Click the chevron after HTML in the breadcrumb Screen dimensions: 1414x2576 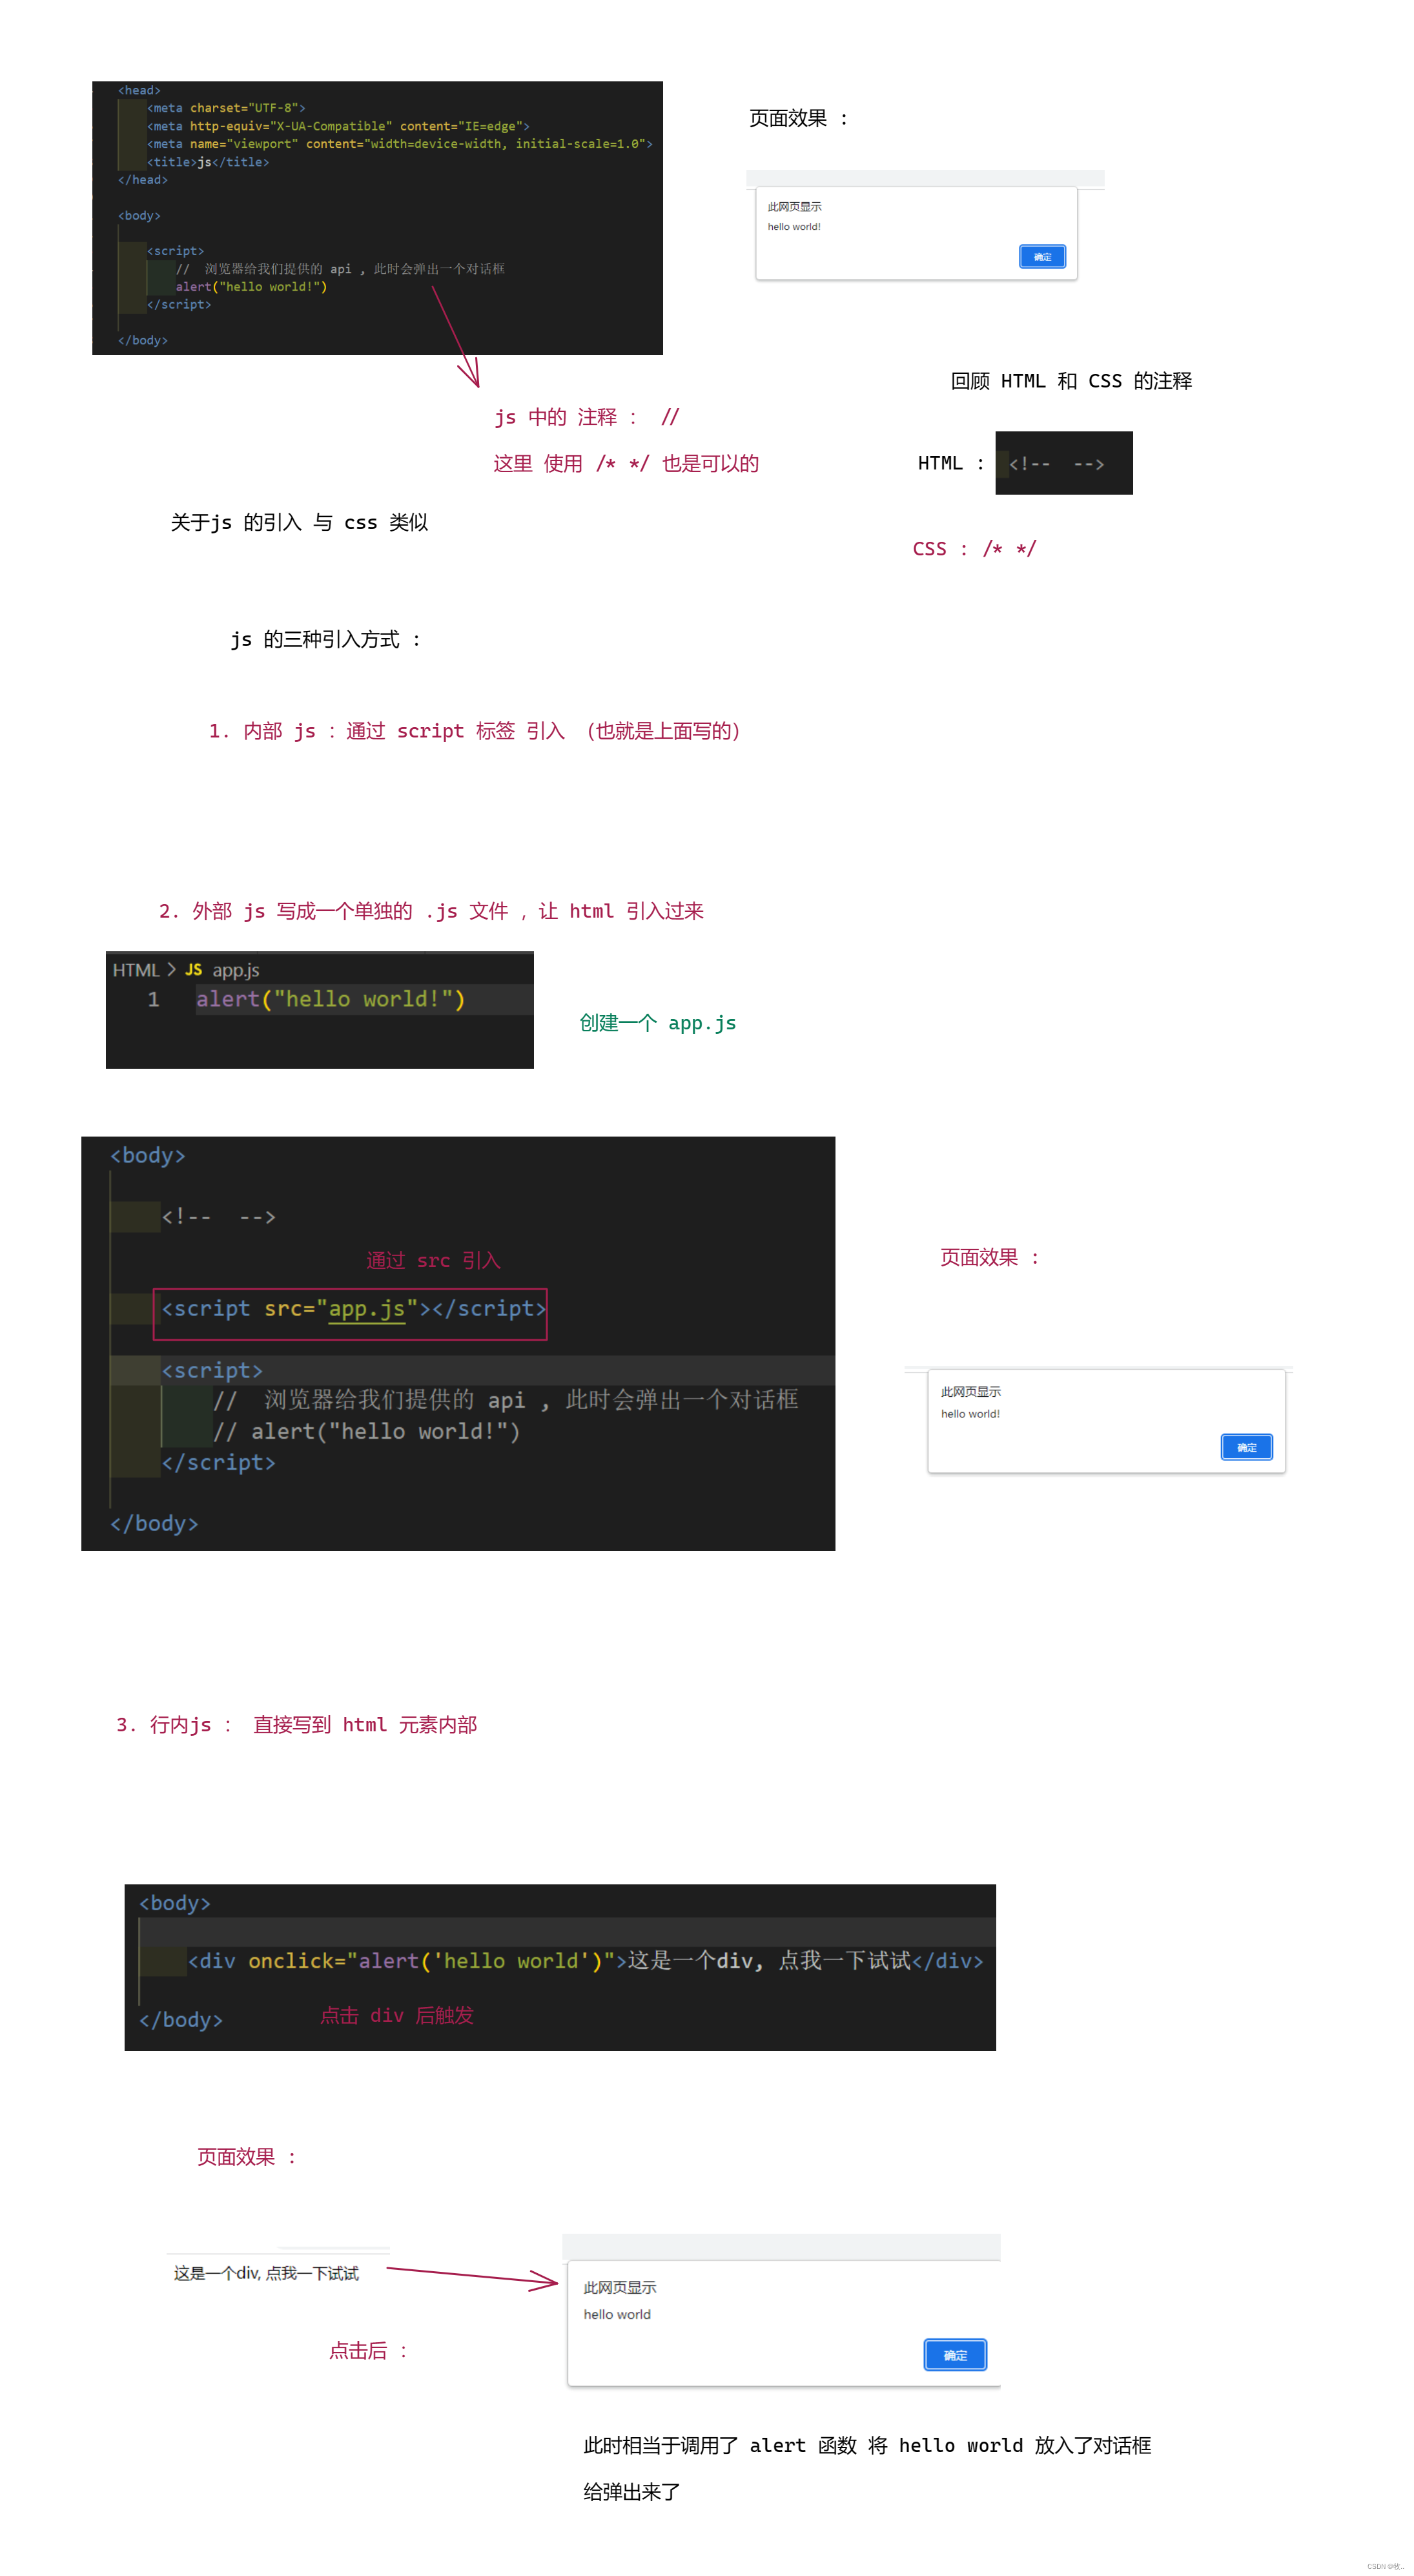(172, 970)
